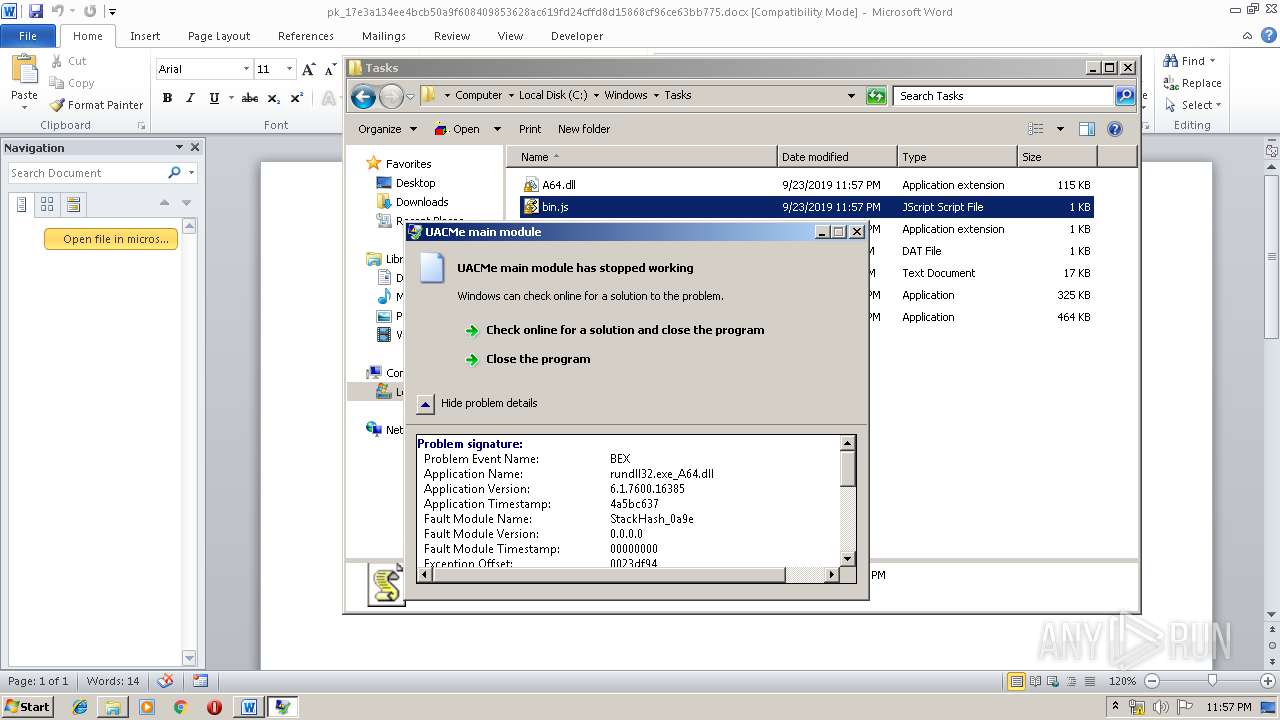Open the Home ribbon tab
This screenshot has width=1280, height=720.
(x=87, y=36)
